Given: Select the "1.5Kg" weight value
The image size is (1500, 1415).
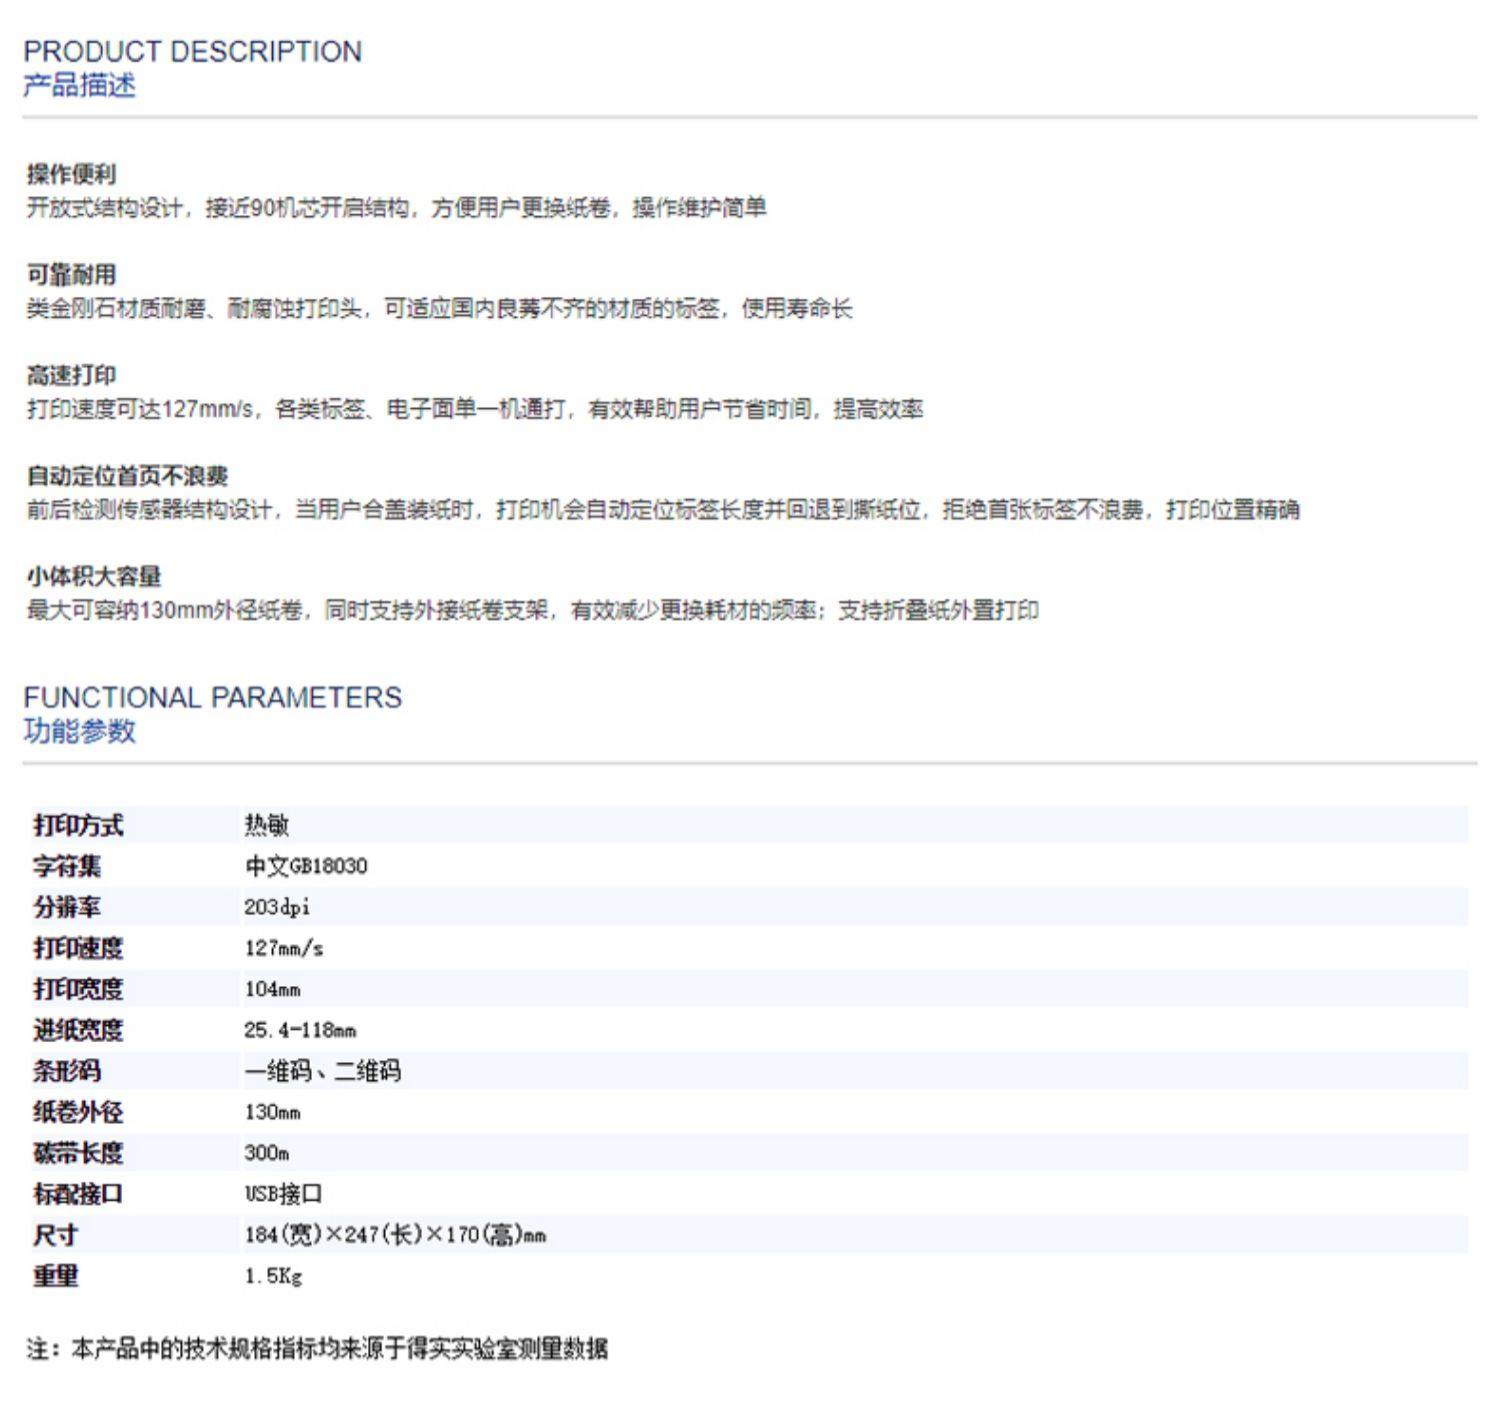Looking at the screenshot, I should (x=273, y=1276).
